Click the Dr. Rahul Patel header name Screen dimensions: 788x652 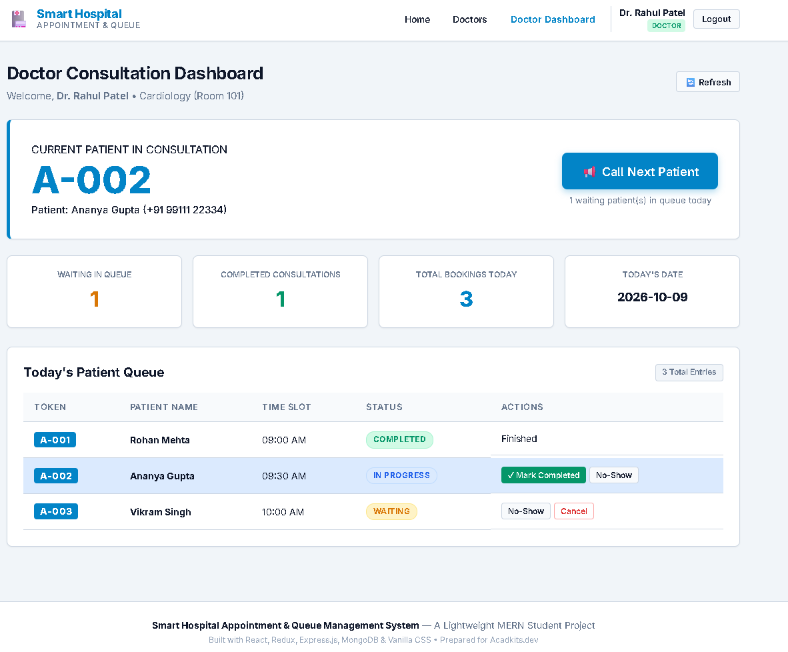click(x=652, y=13)
